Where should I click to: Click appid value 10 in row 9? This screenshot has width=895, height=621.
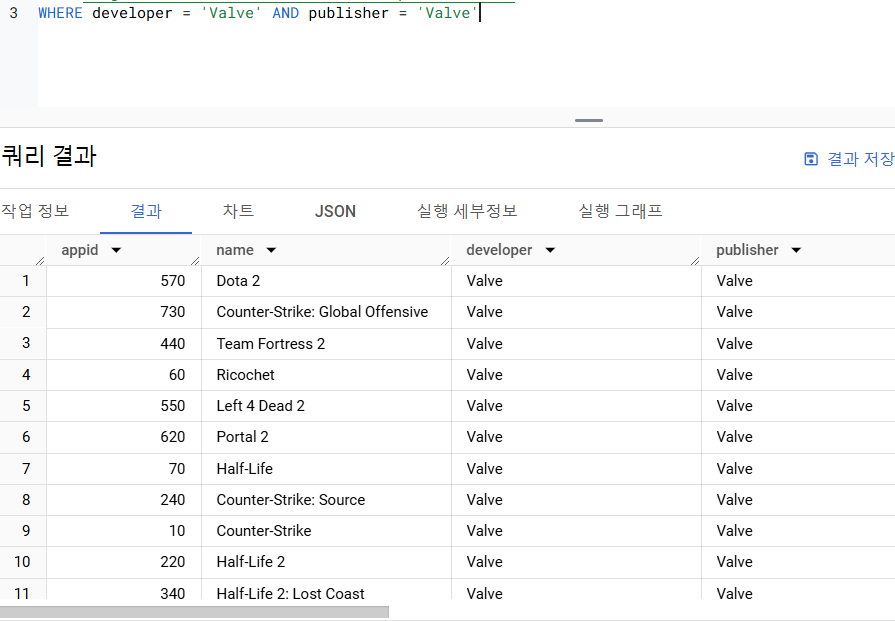[x=177, y=531]
